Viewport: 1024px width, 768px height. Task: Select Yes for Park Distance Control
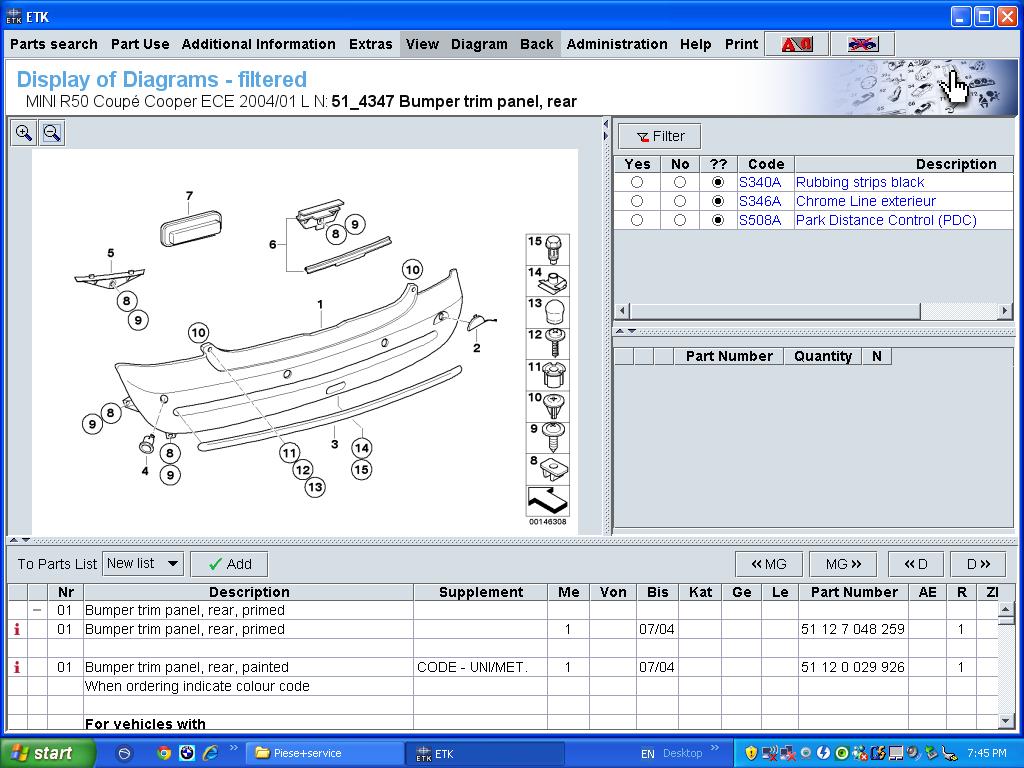637,220
